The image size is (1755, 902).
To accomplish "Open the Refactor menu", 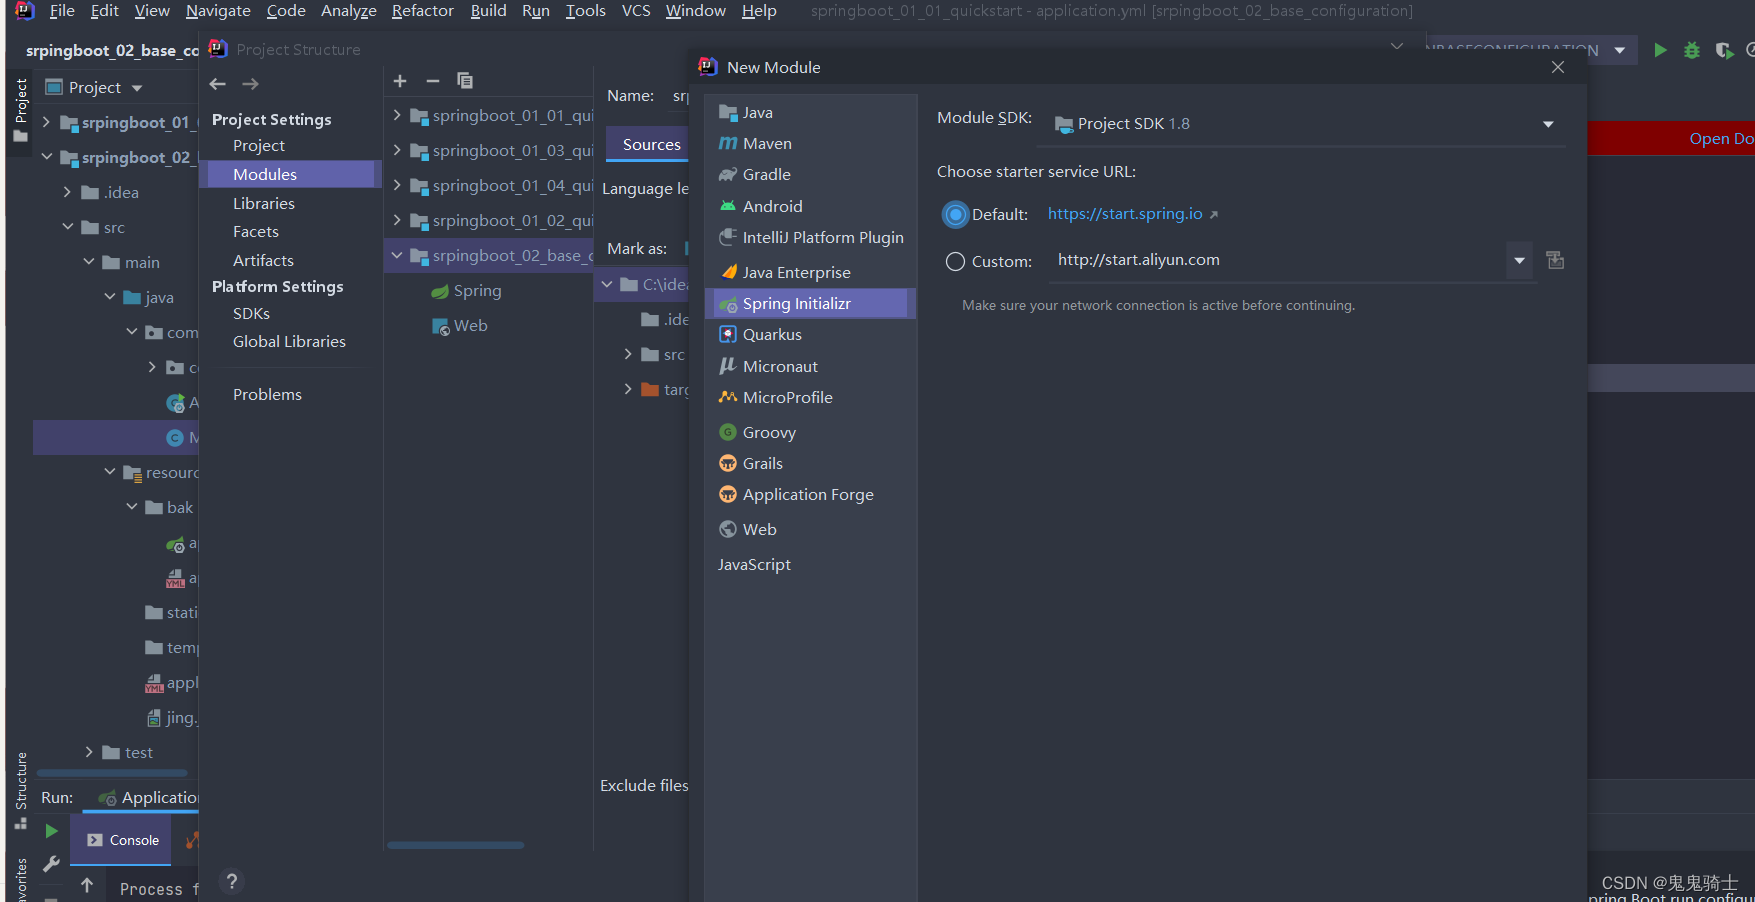I will 423,11.
